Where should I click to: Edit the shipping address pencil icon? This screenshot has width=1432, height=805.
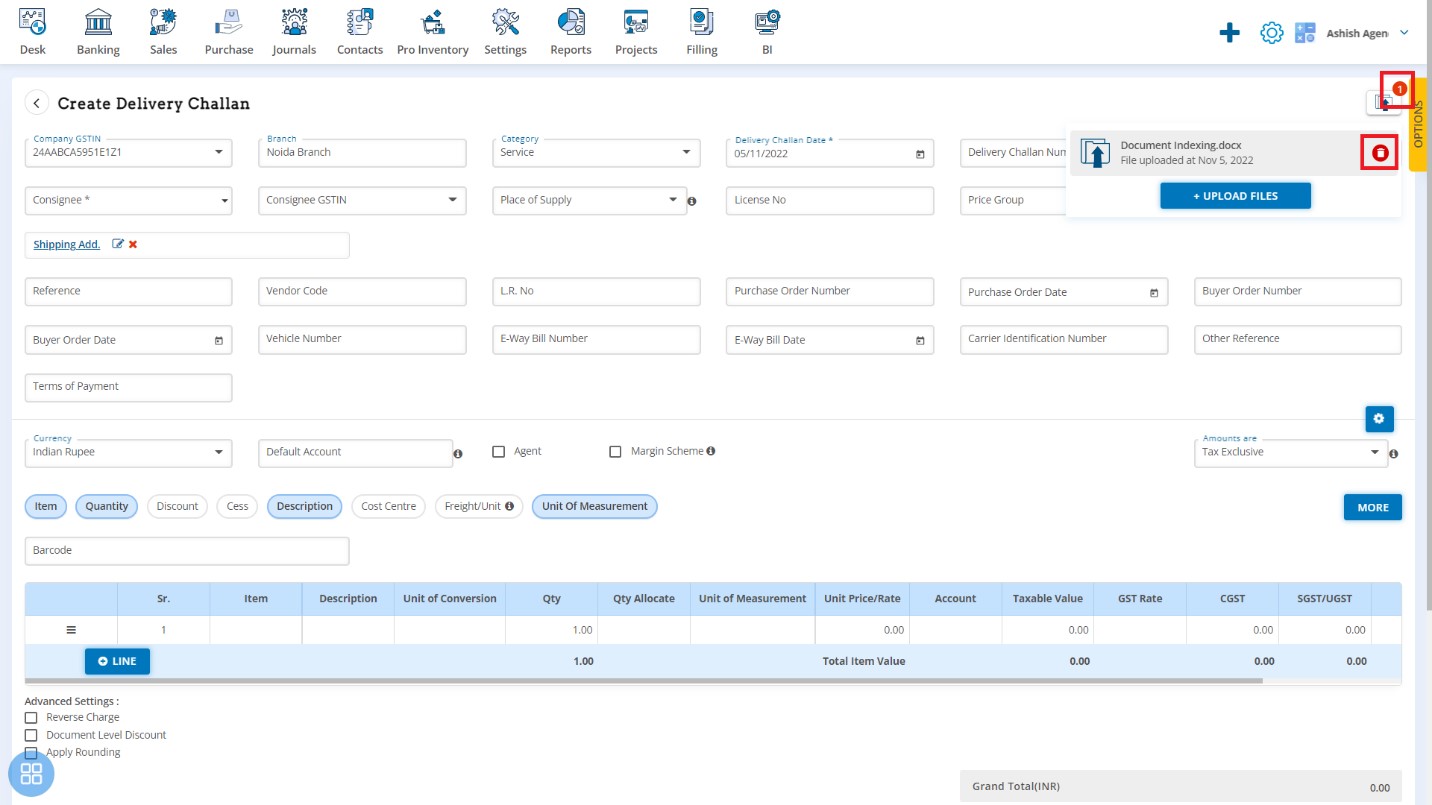118,244
